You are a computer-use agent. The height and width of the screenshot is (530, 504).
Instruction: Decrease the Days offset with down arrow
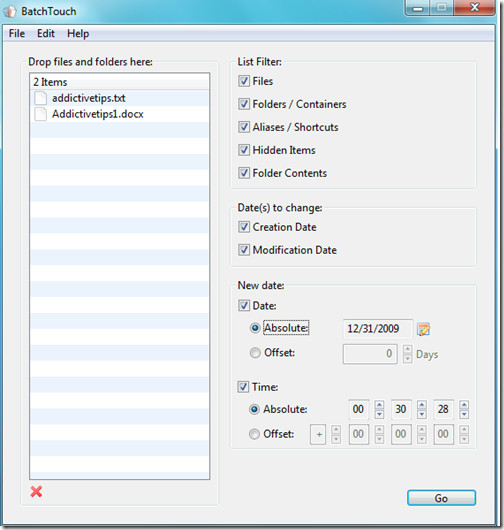408,359
